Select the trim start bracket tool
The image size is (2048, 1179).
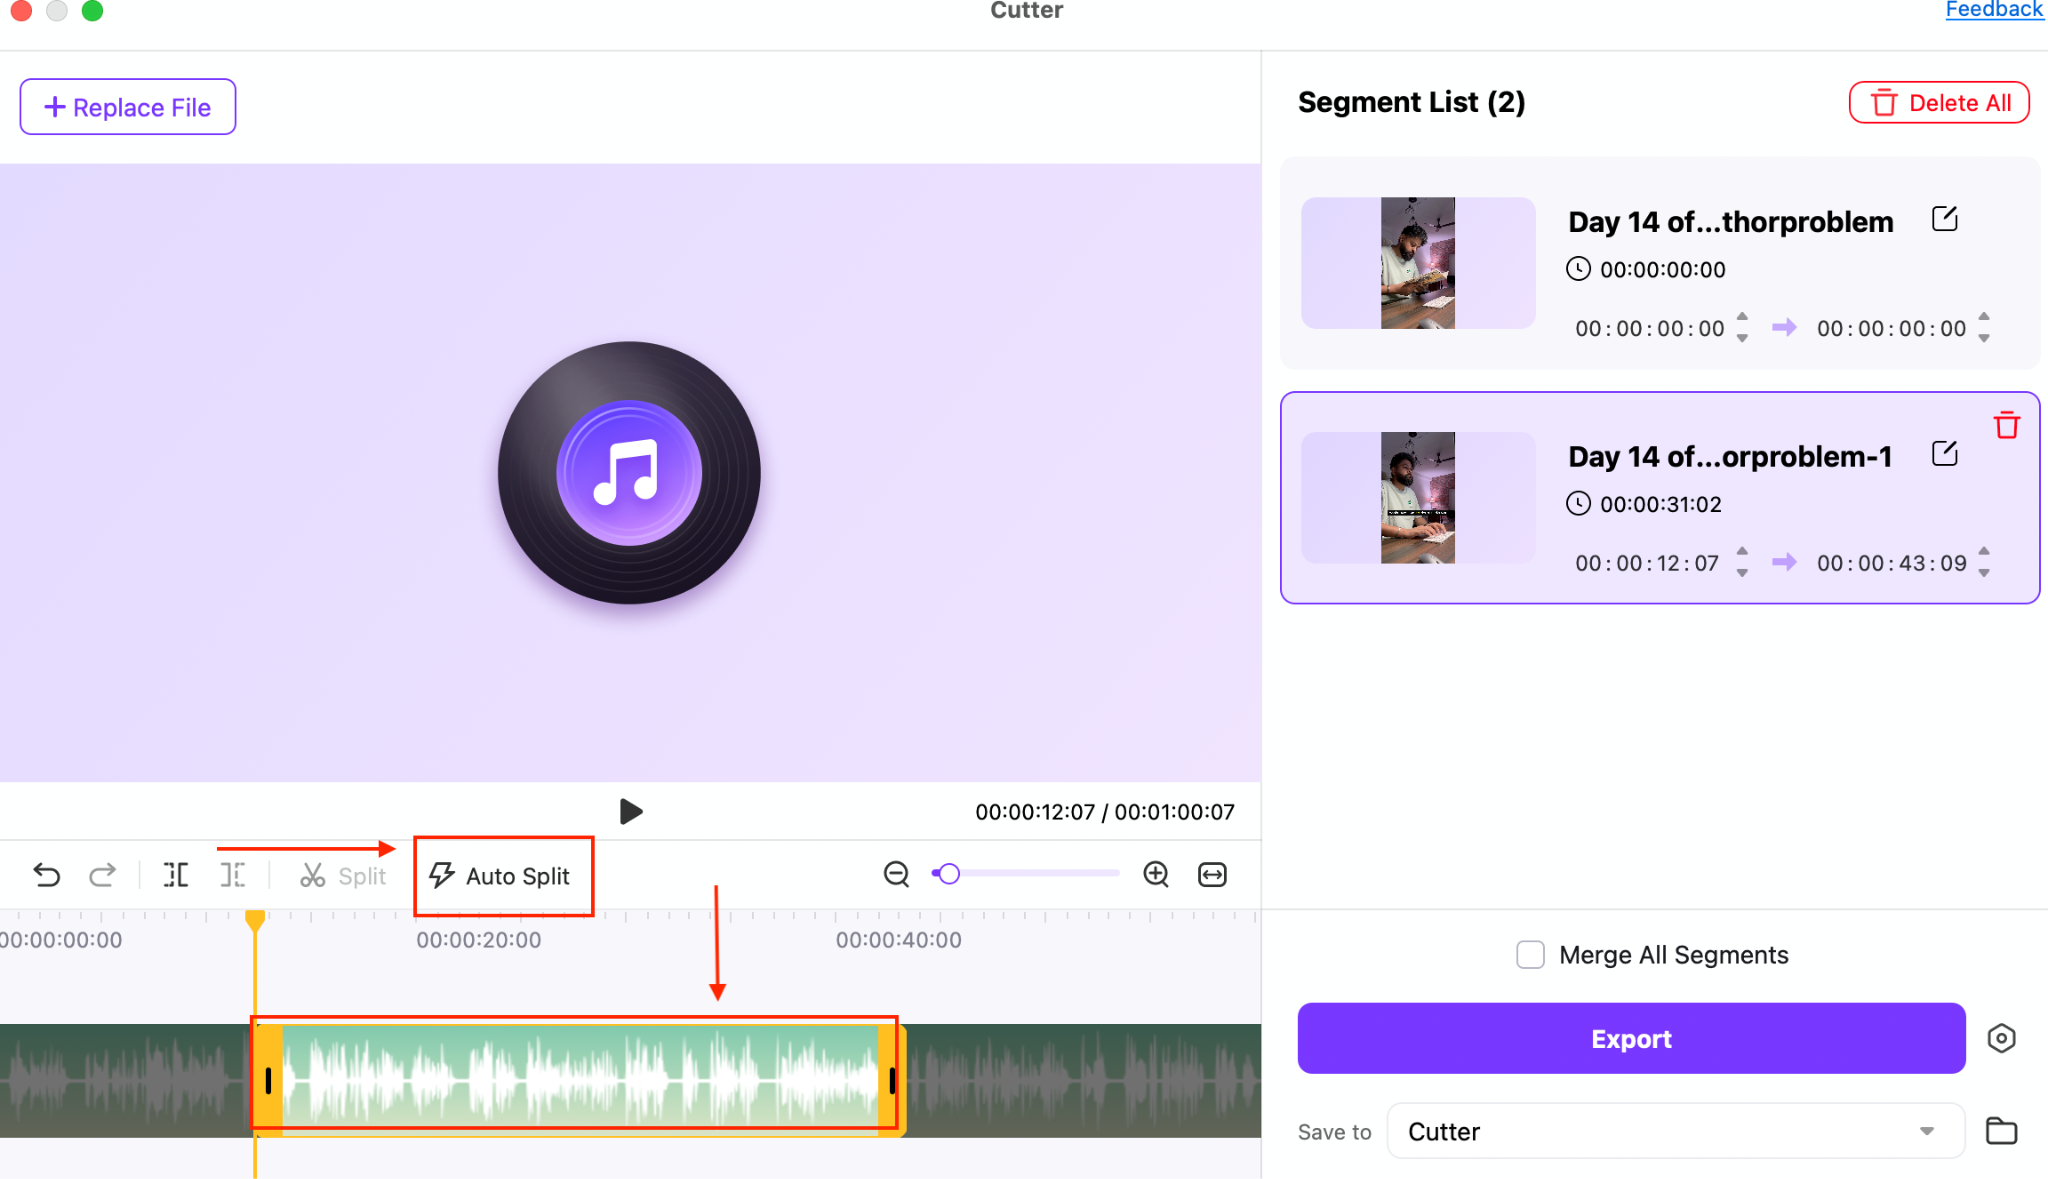(176, 875)
